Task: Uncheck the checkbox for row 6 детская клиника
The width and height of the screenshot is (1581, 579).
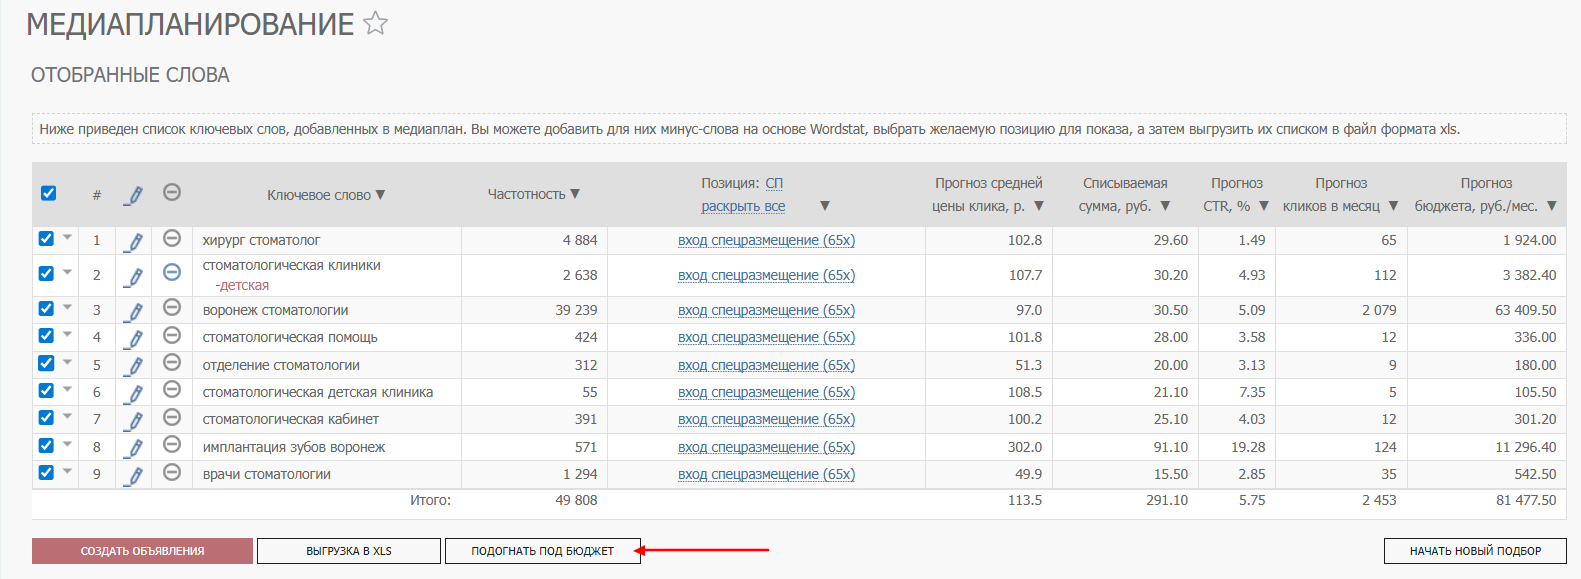Action: 46,391
